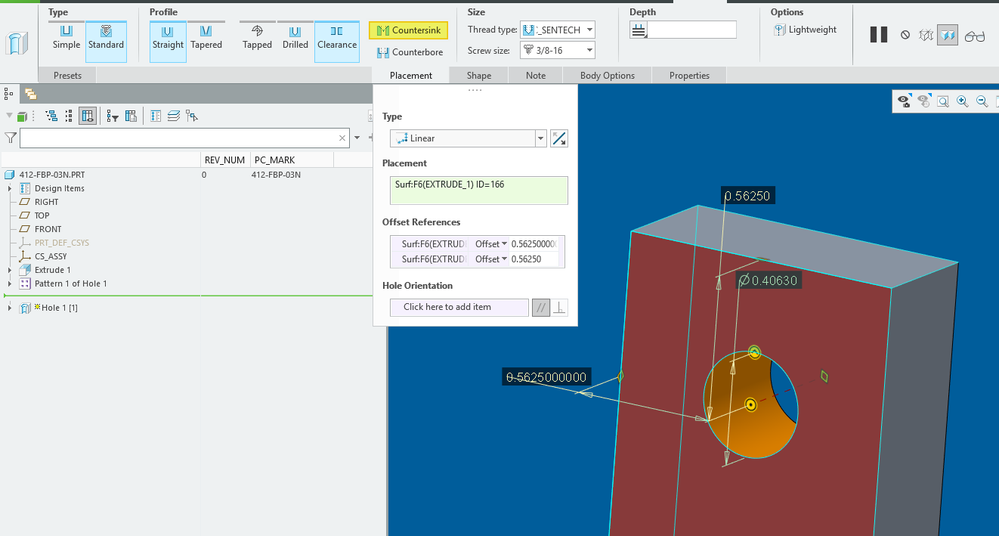Click the zoom in magnifier icon
Image resolution: width=999 pixels, height=536 pixels.
(962, 101)
